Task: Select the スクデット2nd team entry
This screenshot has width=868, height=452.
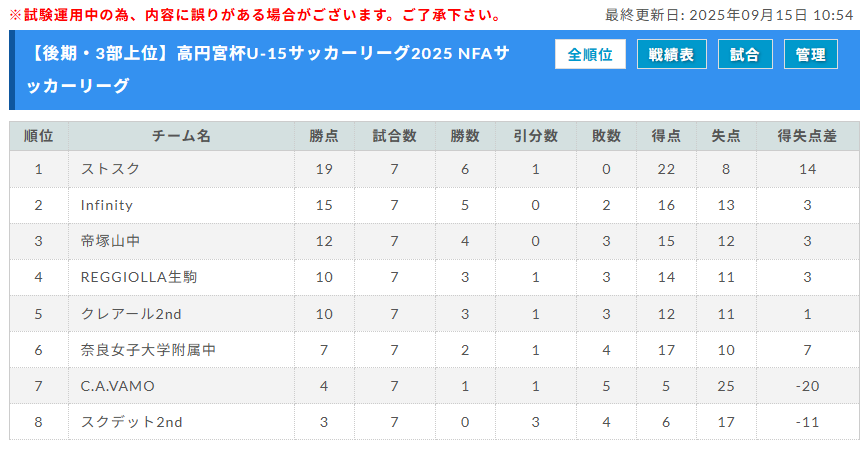Action: tap(132, 422)
